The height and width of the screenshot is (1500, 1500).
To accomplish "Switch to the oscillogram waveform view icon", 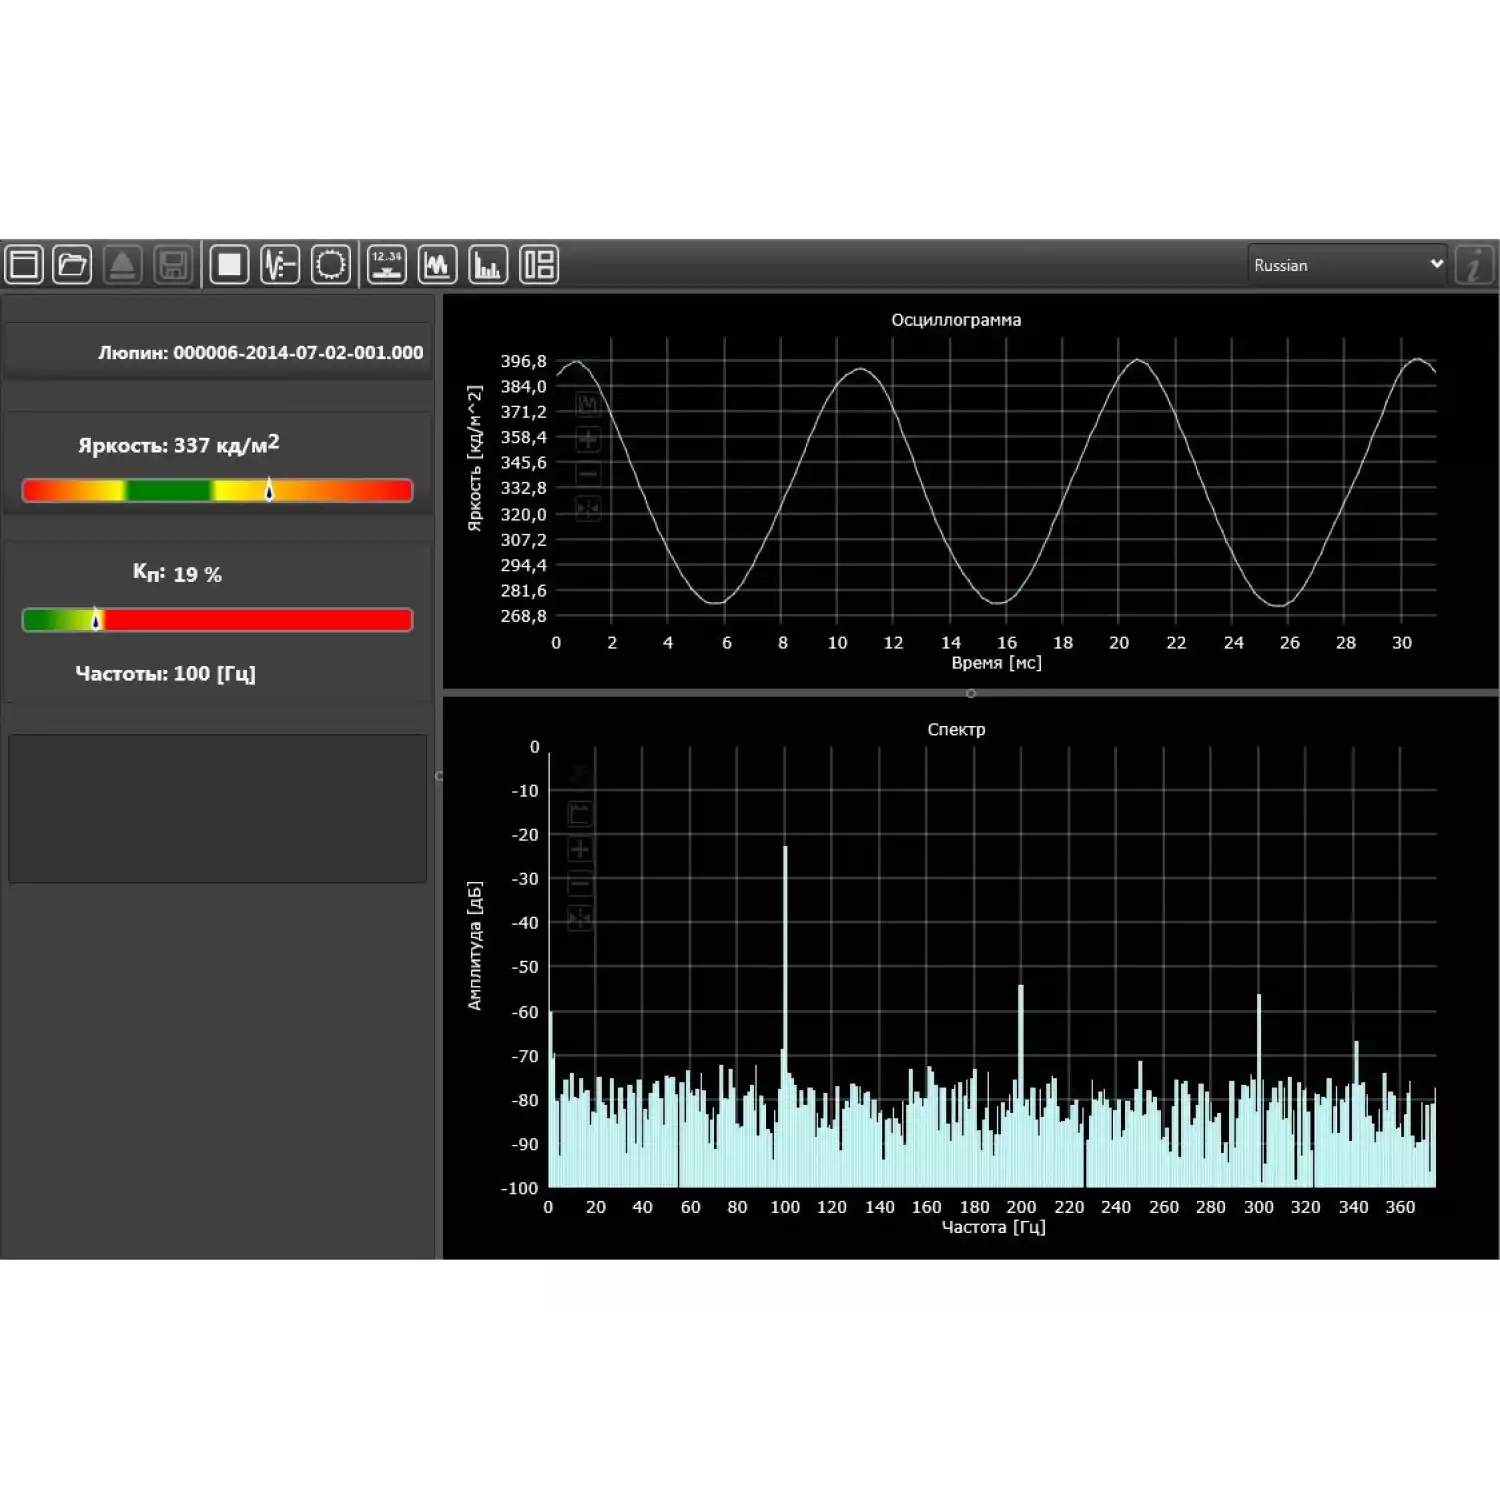I will point(437,265).
